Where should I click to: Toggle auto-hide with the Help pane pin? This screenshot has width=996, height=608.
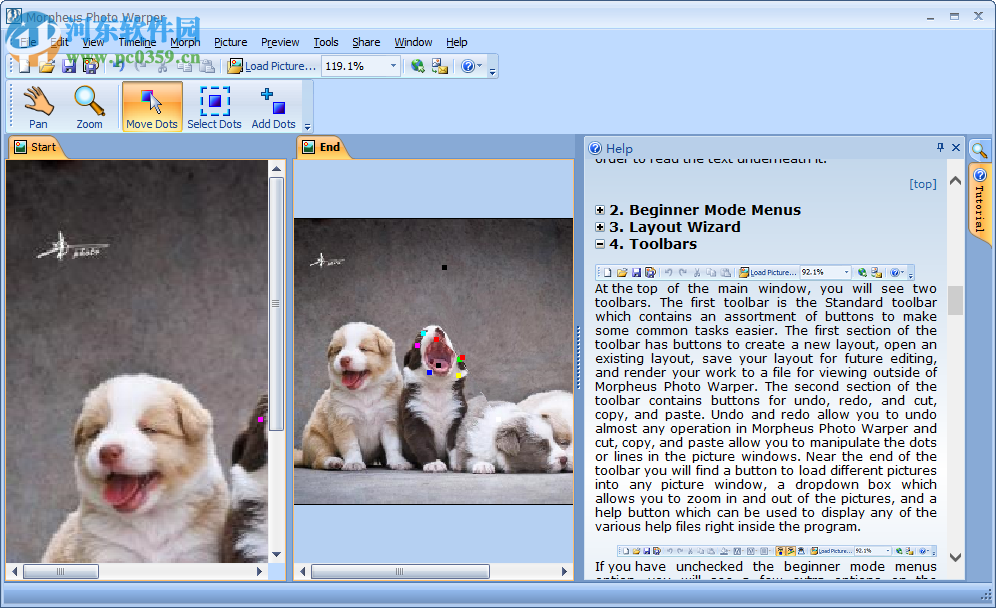click(940, 147)
